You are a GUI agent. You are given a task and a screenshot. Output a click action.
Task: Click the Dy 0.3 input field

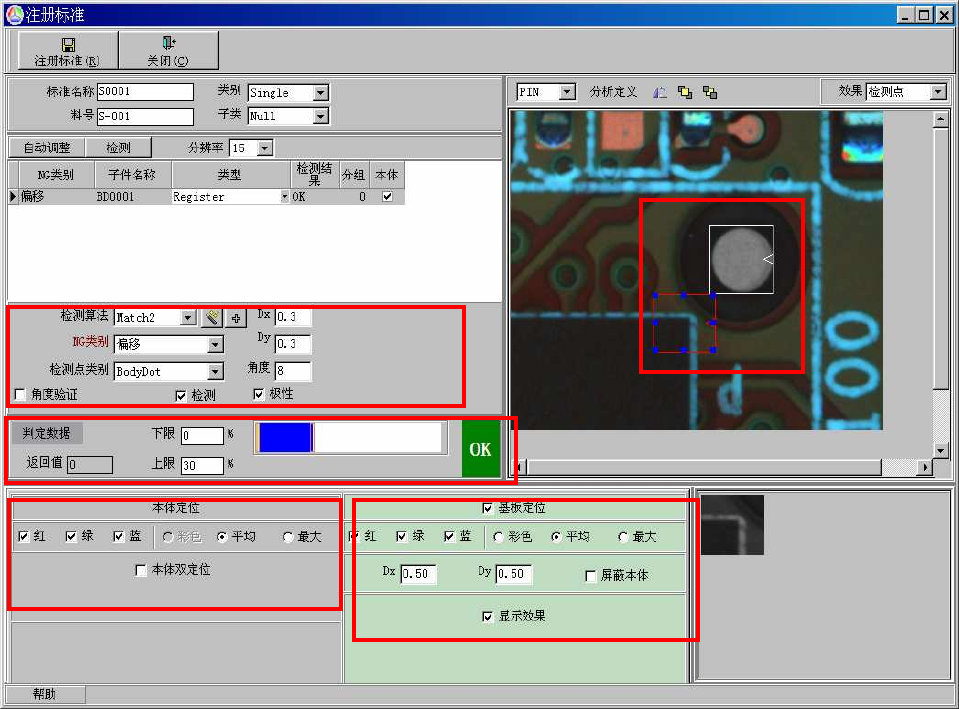pyautogui.click(x=293, y=344)
